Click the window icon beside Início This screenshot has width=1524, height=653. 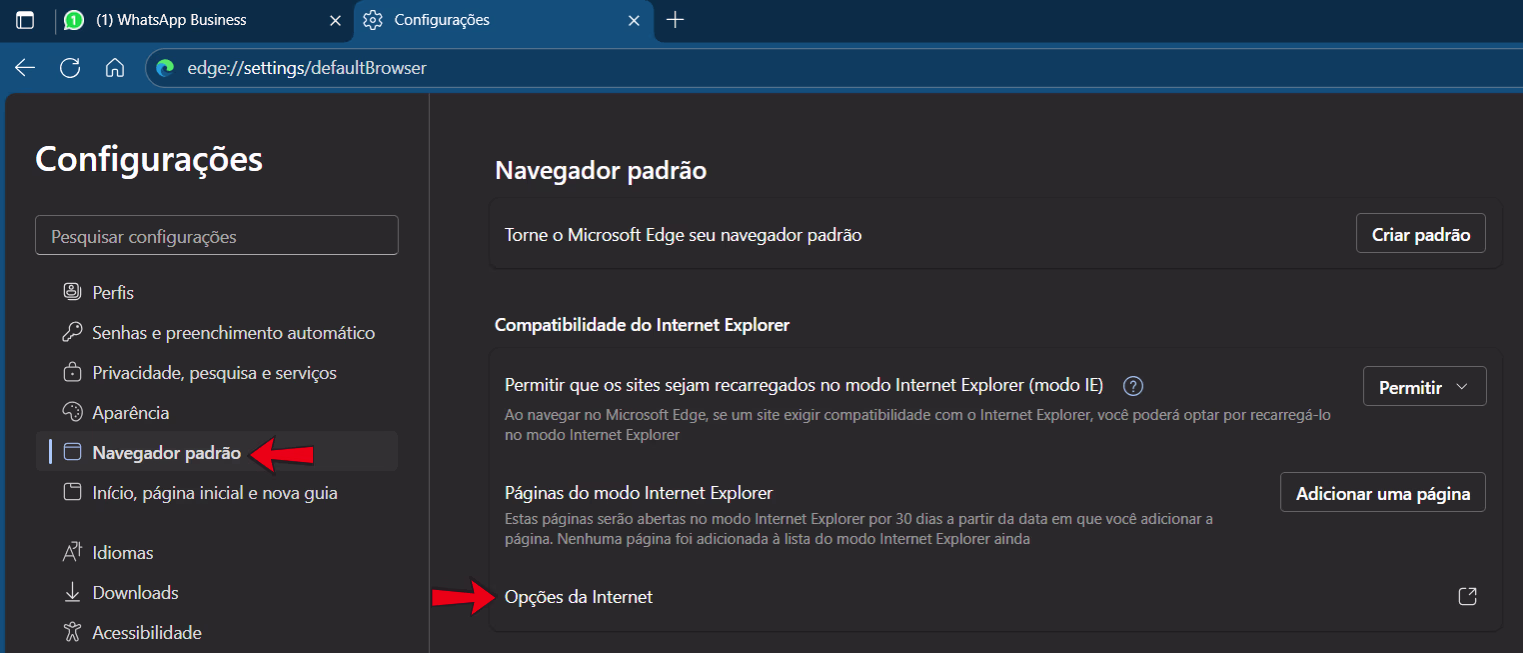point(72,492)
